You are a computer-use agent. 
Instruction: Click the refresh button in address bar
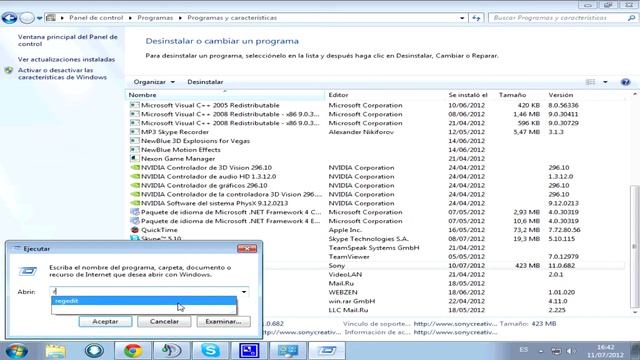476,18
